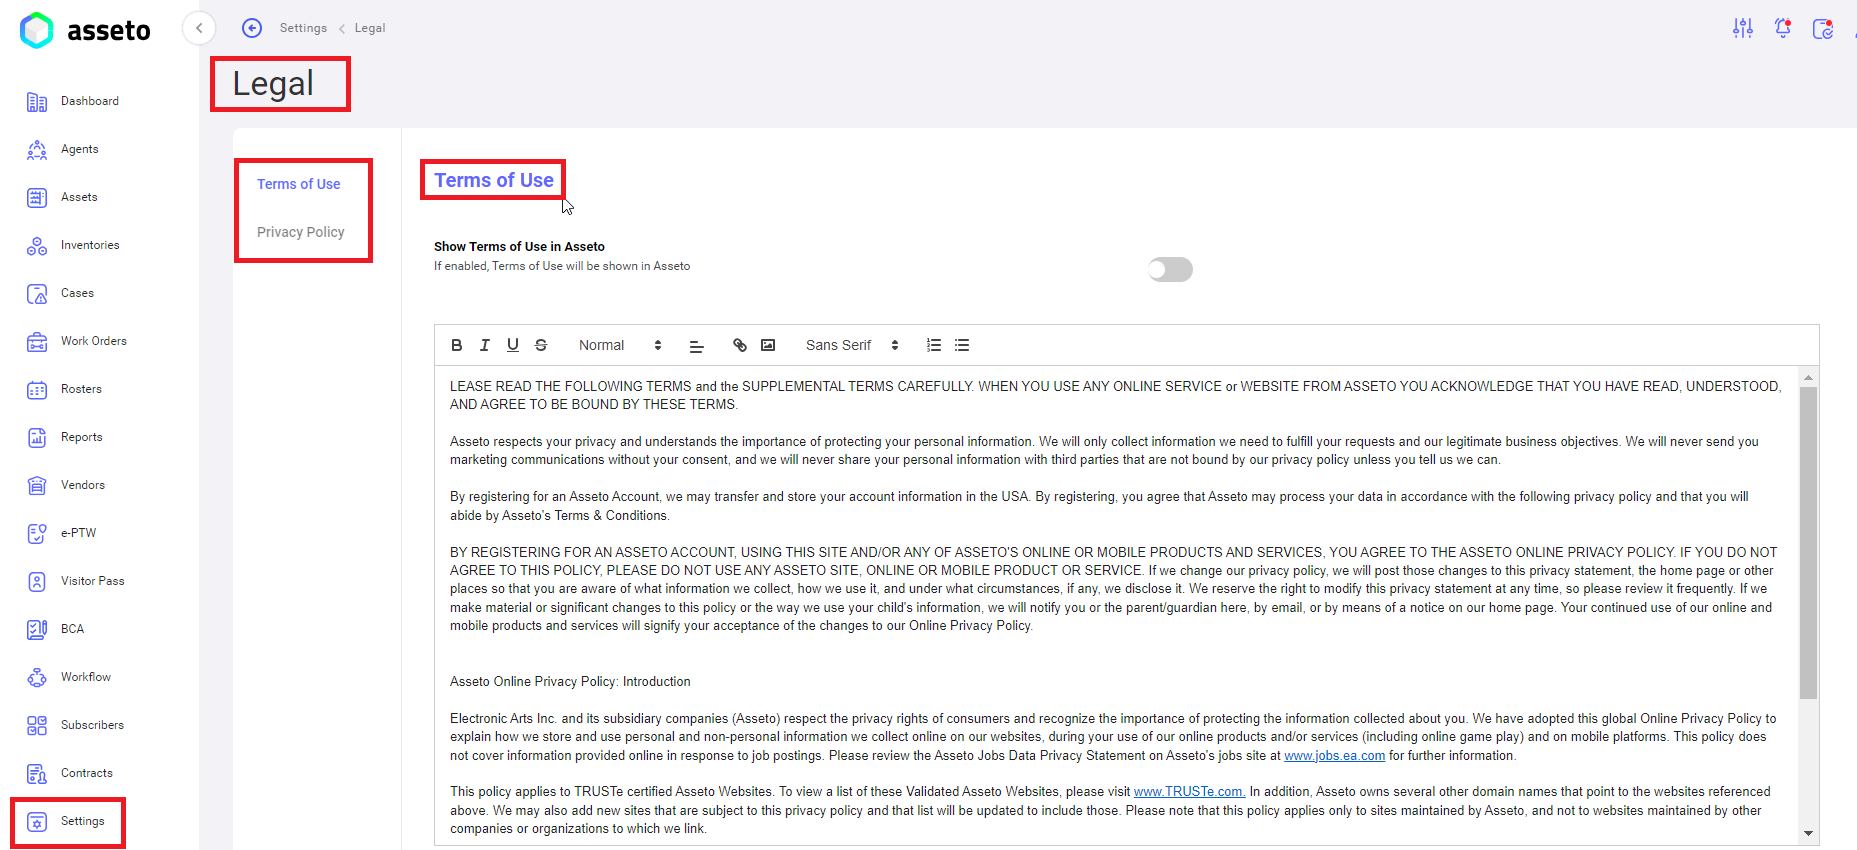Open the e-PTW sidebar icon
1857x850 pixels.
coord(37,534)
